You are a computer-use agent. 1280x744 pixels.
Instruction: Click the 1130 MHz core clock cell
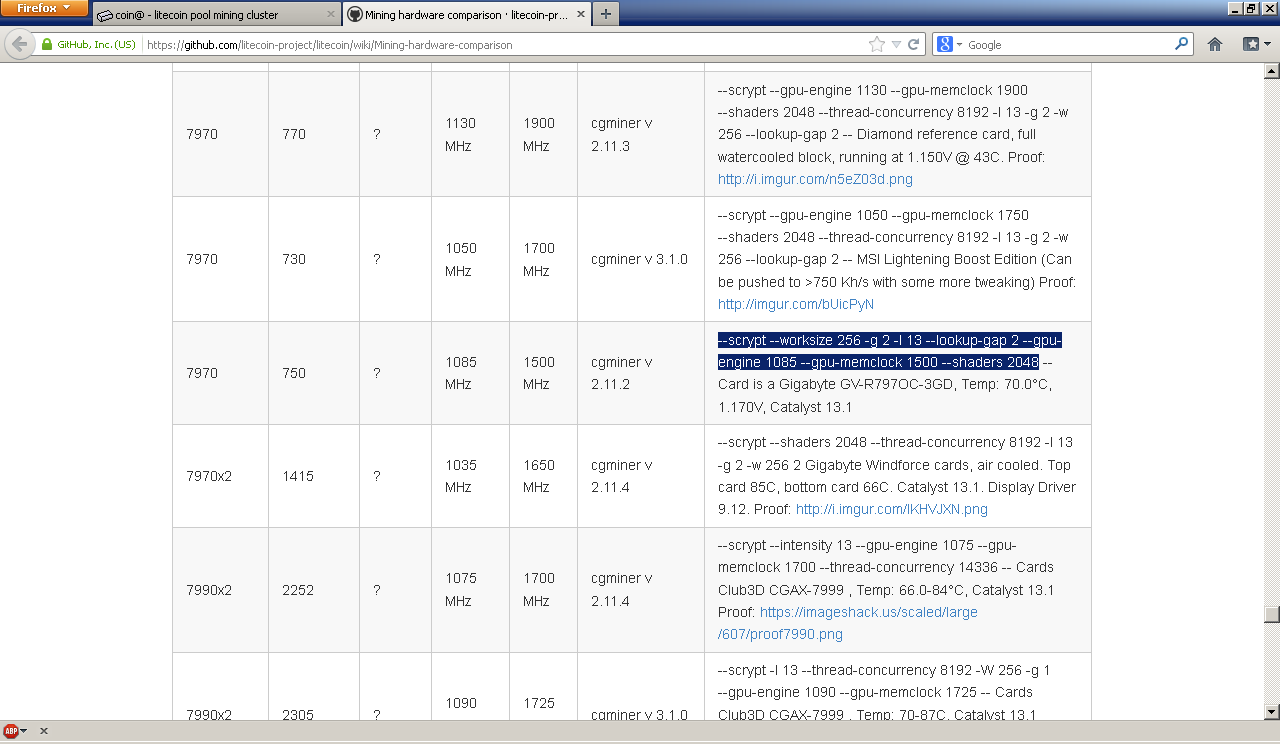[x=470, y=134]
